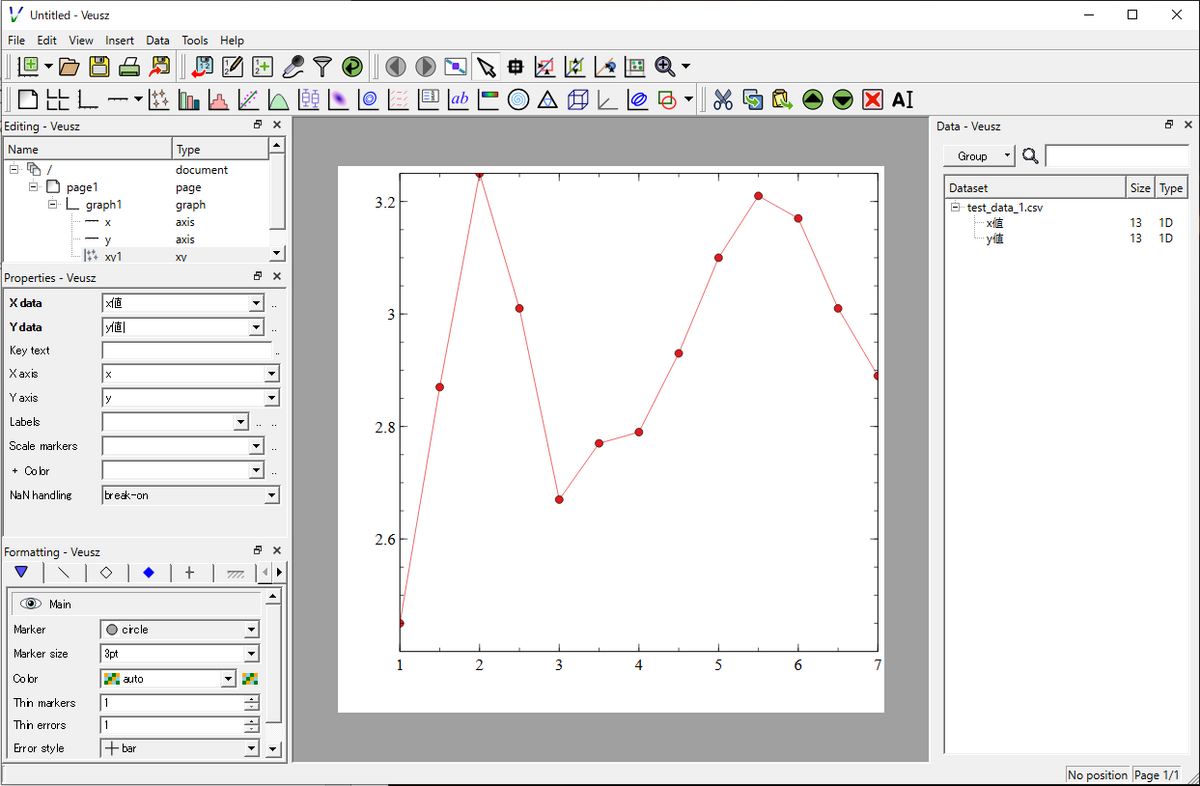This screenshot has height=786, width=1200.
Task: Toggle the Main visibility eye icon
Action: (x=31, y=604)
